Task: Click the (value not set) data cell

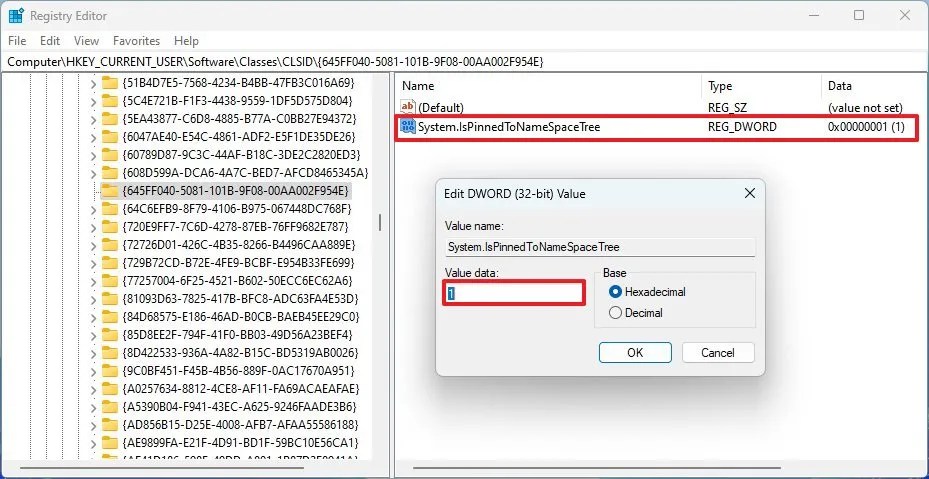Action: (x=865, y=108)
